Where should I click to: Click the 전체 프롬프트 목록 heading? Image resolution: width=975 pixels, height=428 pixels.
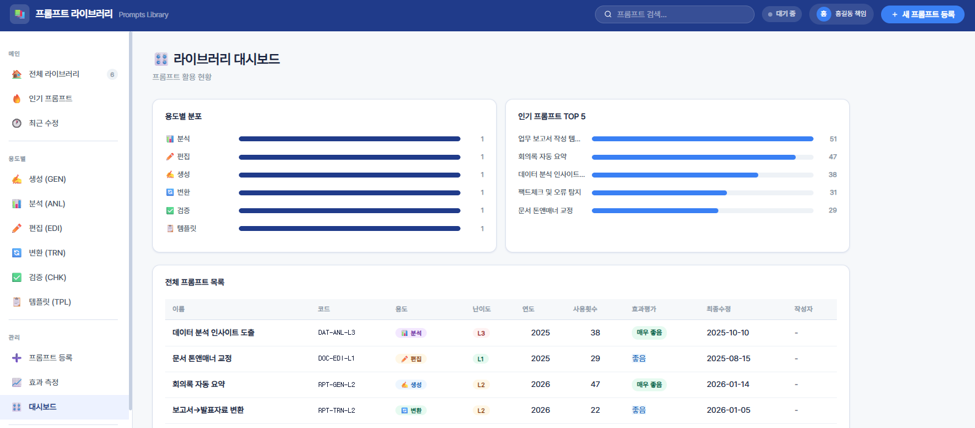pyautogui.click(x=195, y=282)
